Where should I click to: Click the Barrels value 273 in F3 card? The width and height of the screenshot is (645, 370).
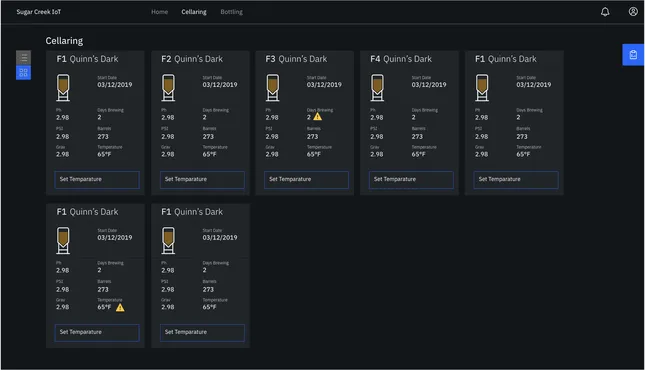(313, 136)
